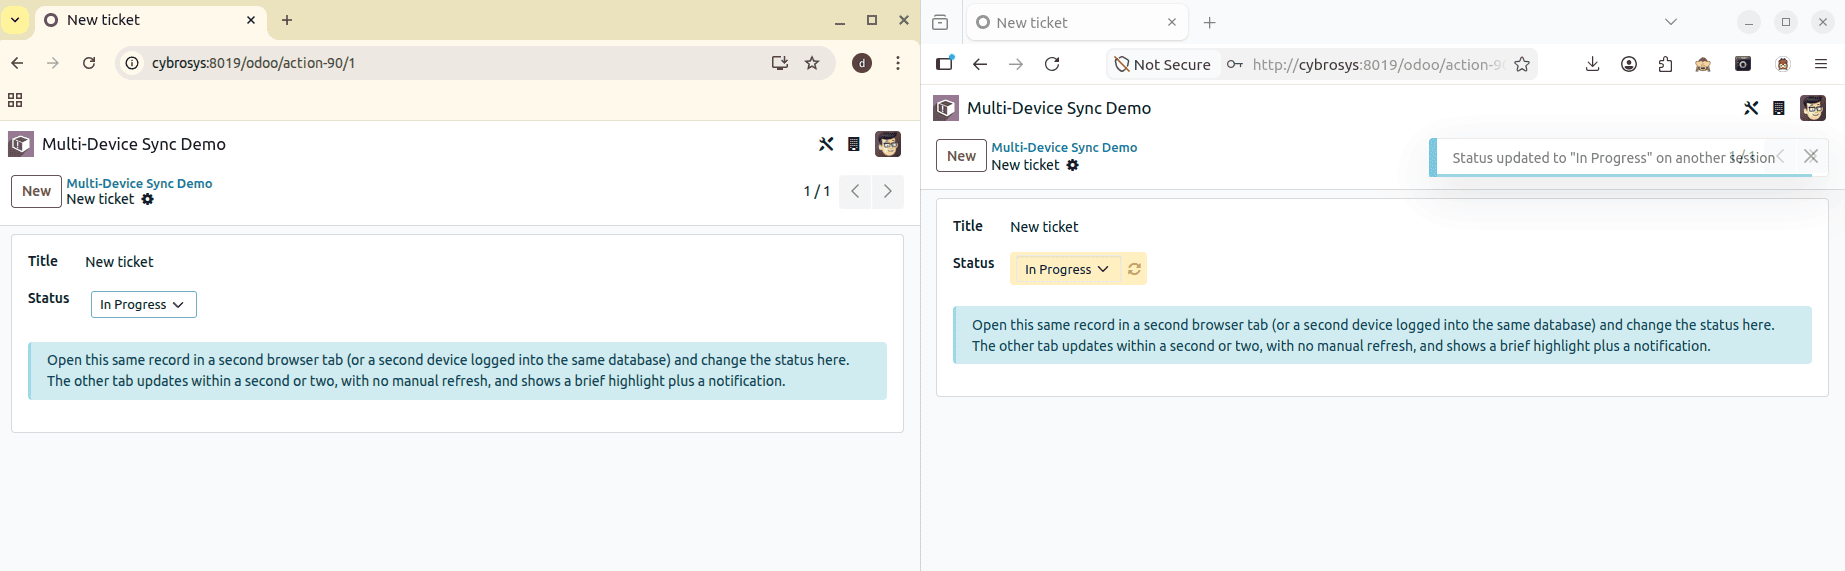Image resolution: width=1845 pixels, height=571 pixels.
Task: Click New button in Firefox window
Action: tap(961, 155)
